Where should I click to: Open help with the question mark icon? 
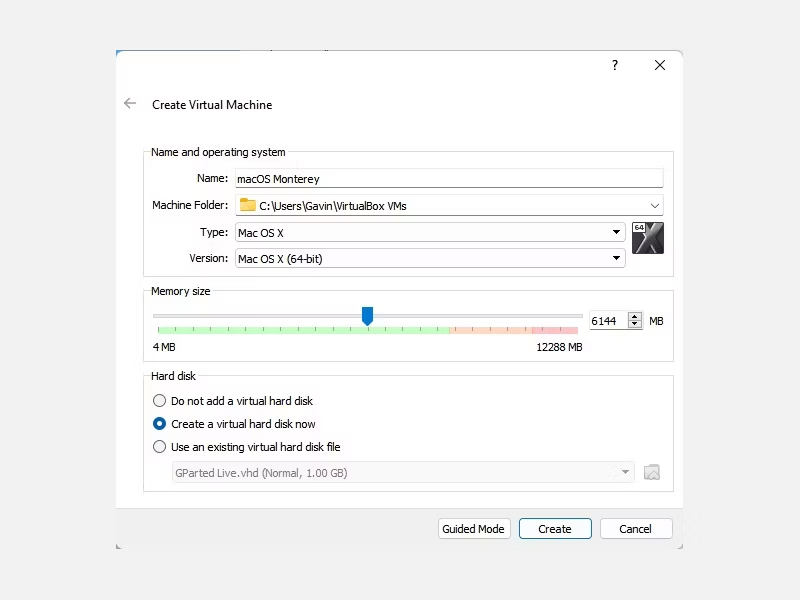pos(614,65)
